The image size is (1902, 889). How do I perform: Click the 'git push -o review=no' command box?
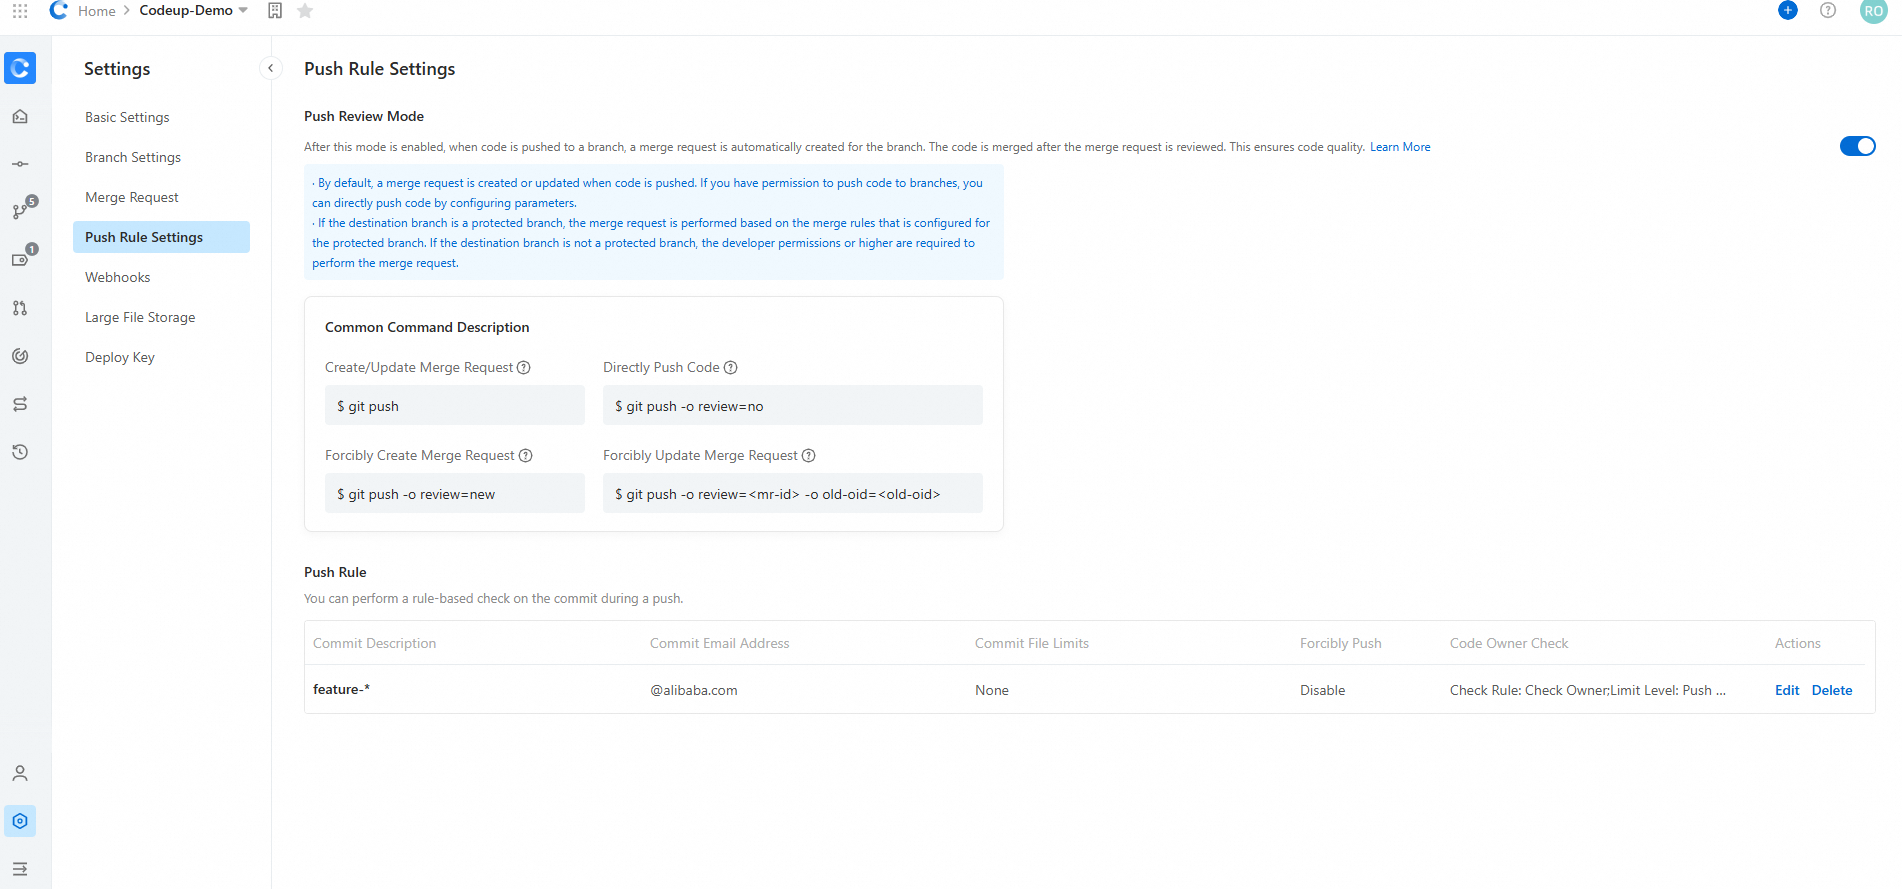coord(793,405)
